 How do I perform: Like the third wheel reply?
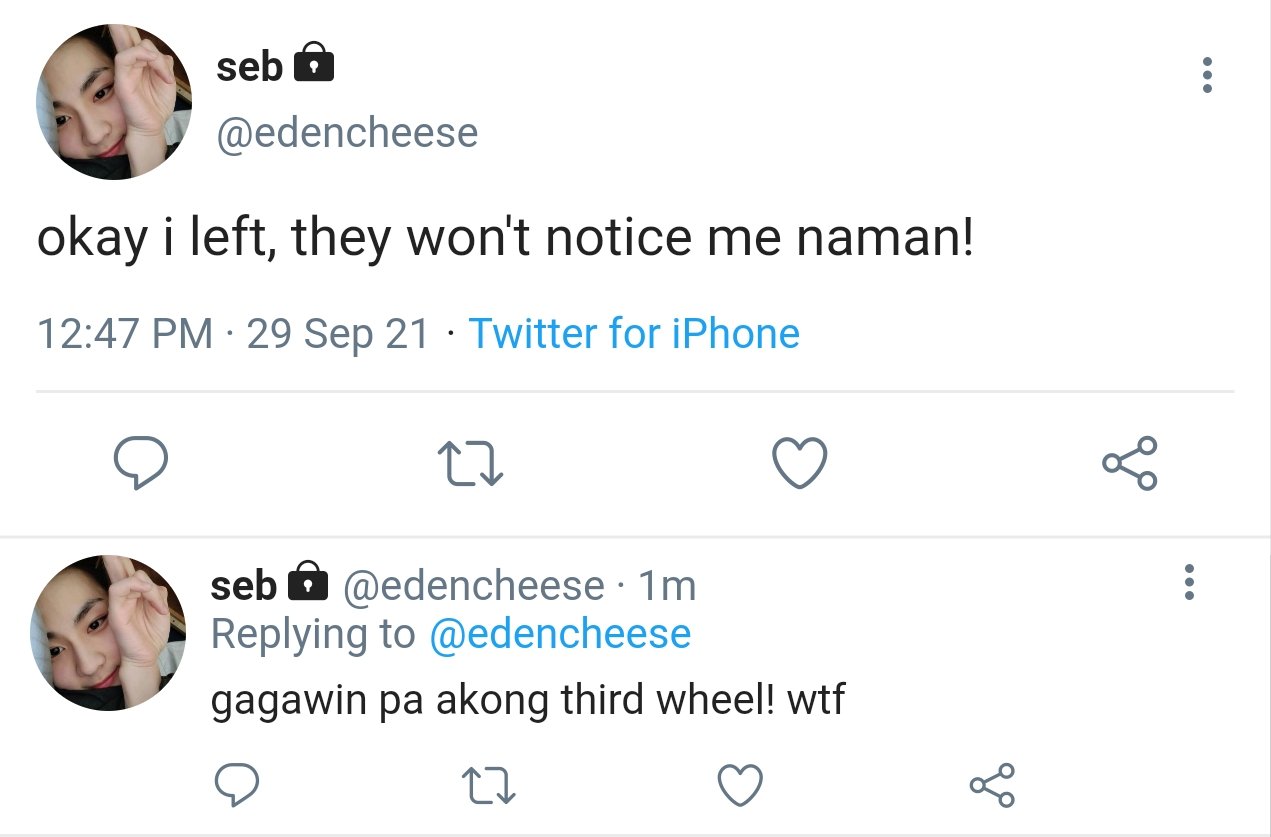[741, 785]
